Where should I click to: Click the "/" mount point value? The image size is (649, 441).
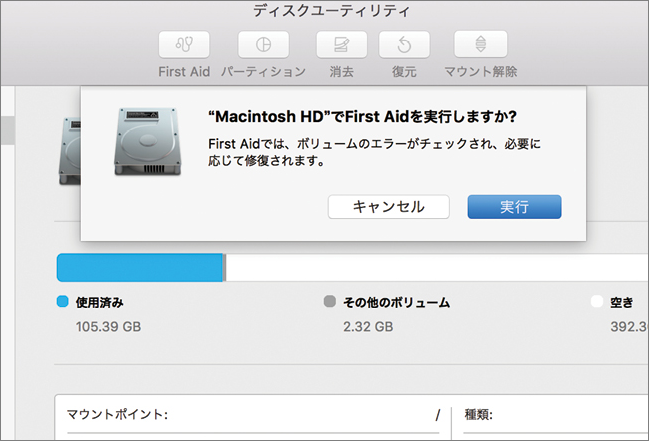437,414
